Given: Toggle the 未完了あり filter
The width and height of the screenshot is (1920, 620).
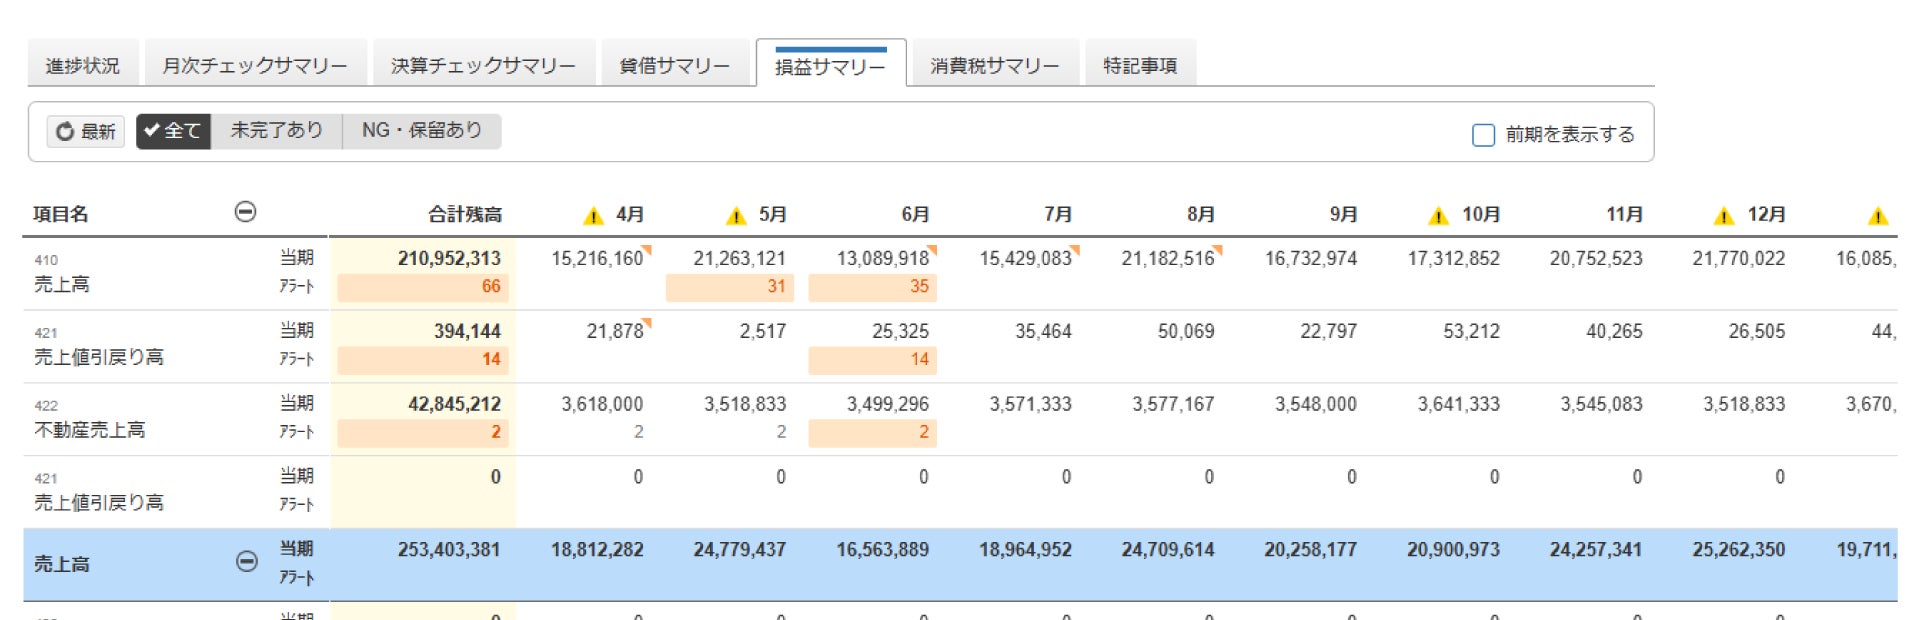Looking at the screenshot, I should [x=276, y=131].
